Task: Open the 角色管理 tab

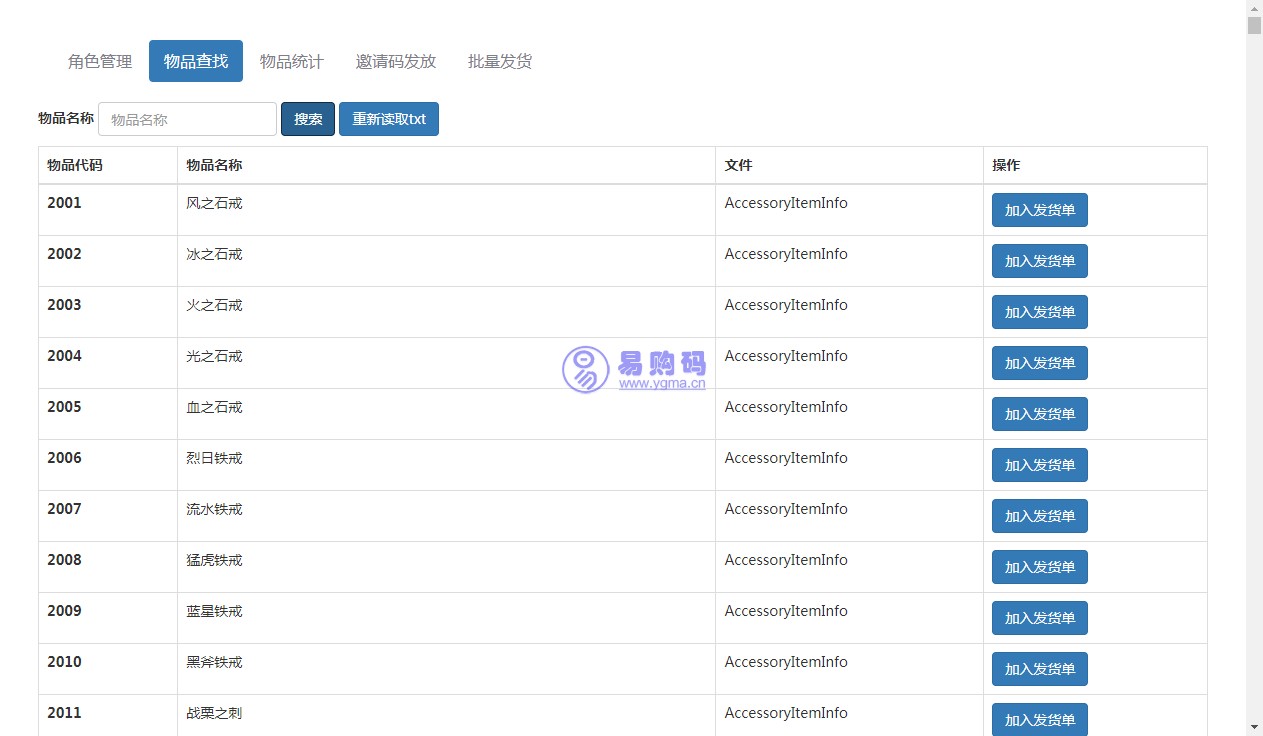Action: point(100,61)
